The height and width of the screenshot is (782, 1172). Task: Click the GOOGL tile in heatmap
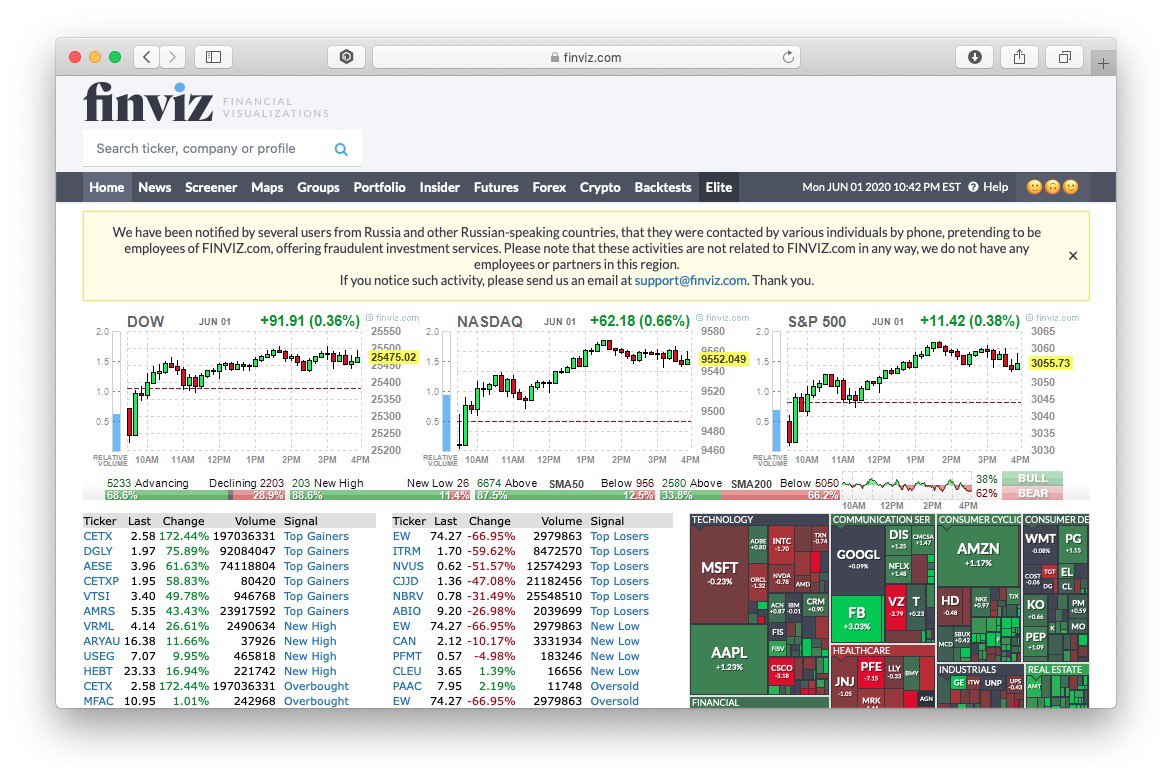pyautogui.click(x=858, y=559)
